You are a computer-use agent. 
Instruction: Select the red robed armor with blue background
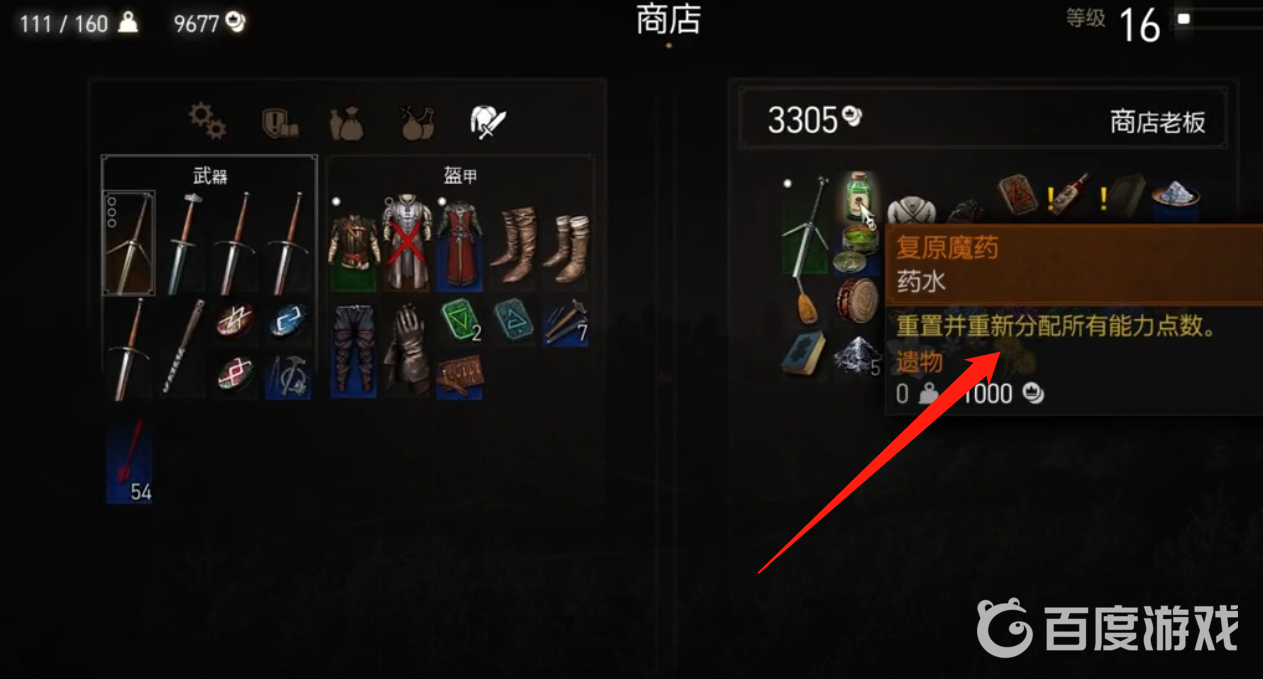pyautogui.click(x=459, y=241)
